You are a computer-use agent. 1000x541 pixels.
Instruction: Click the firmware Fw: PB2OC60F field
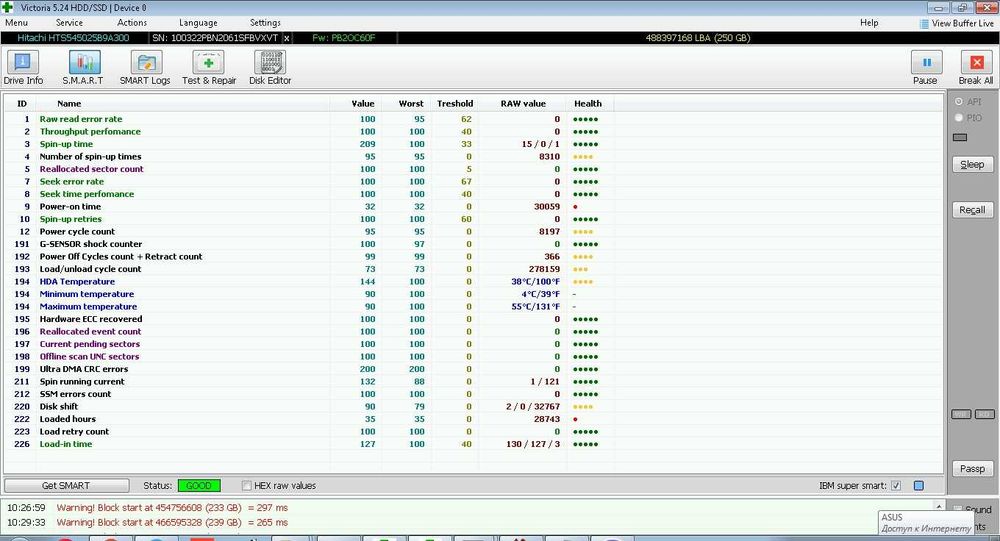[x=344, y=38]
